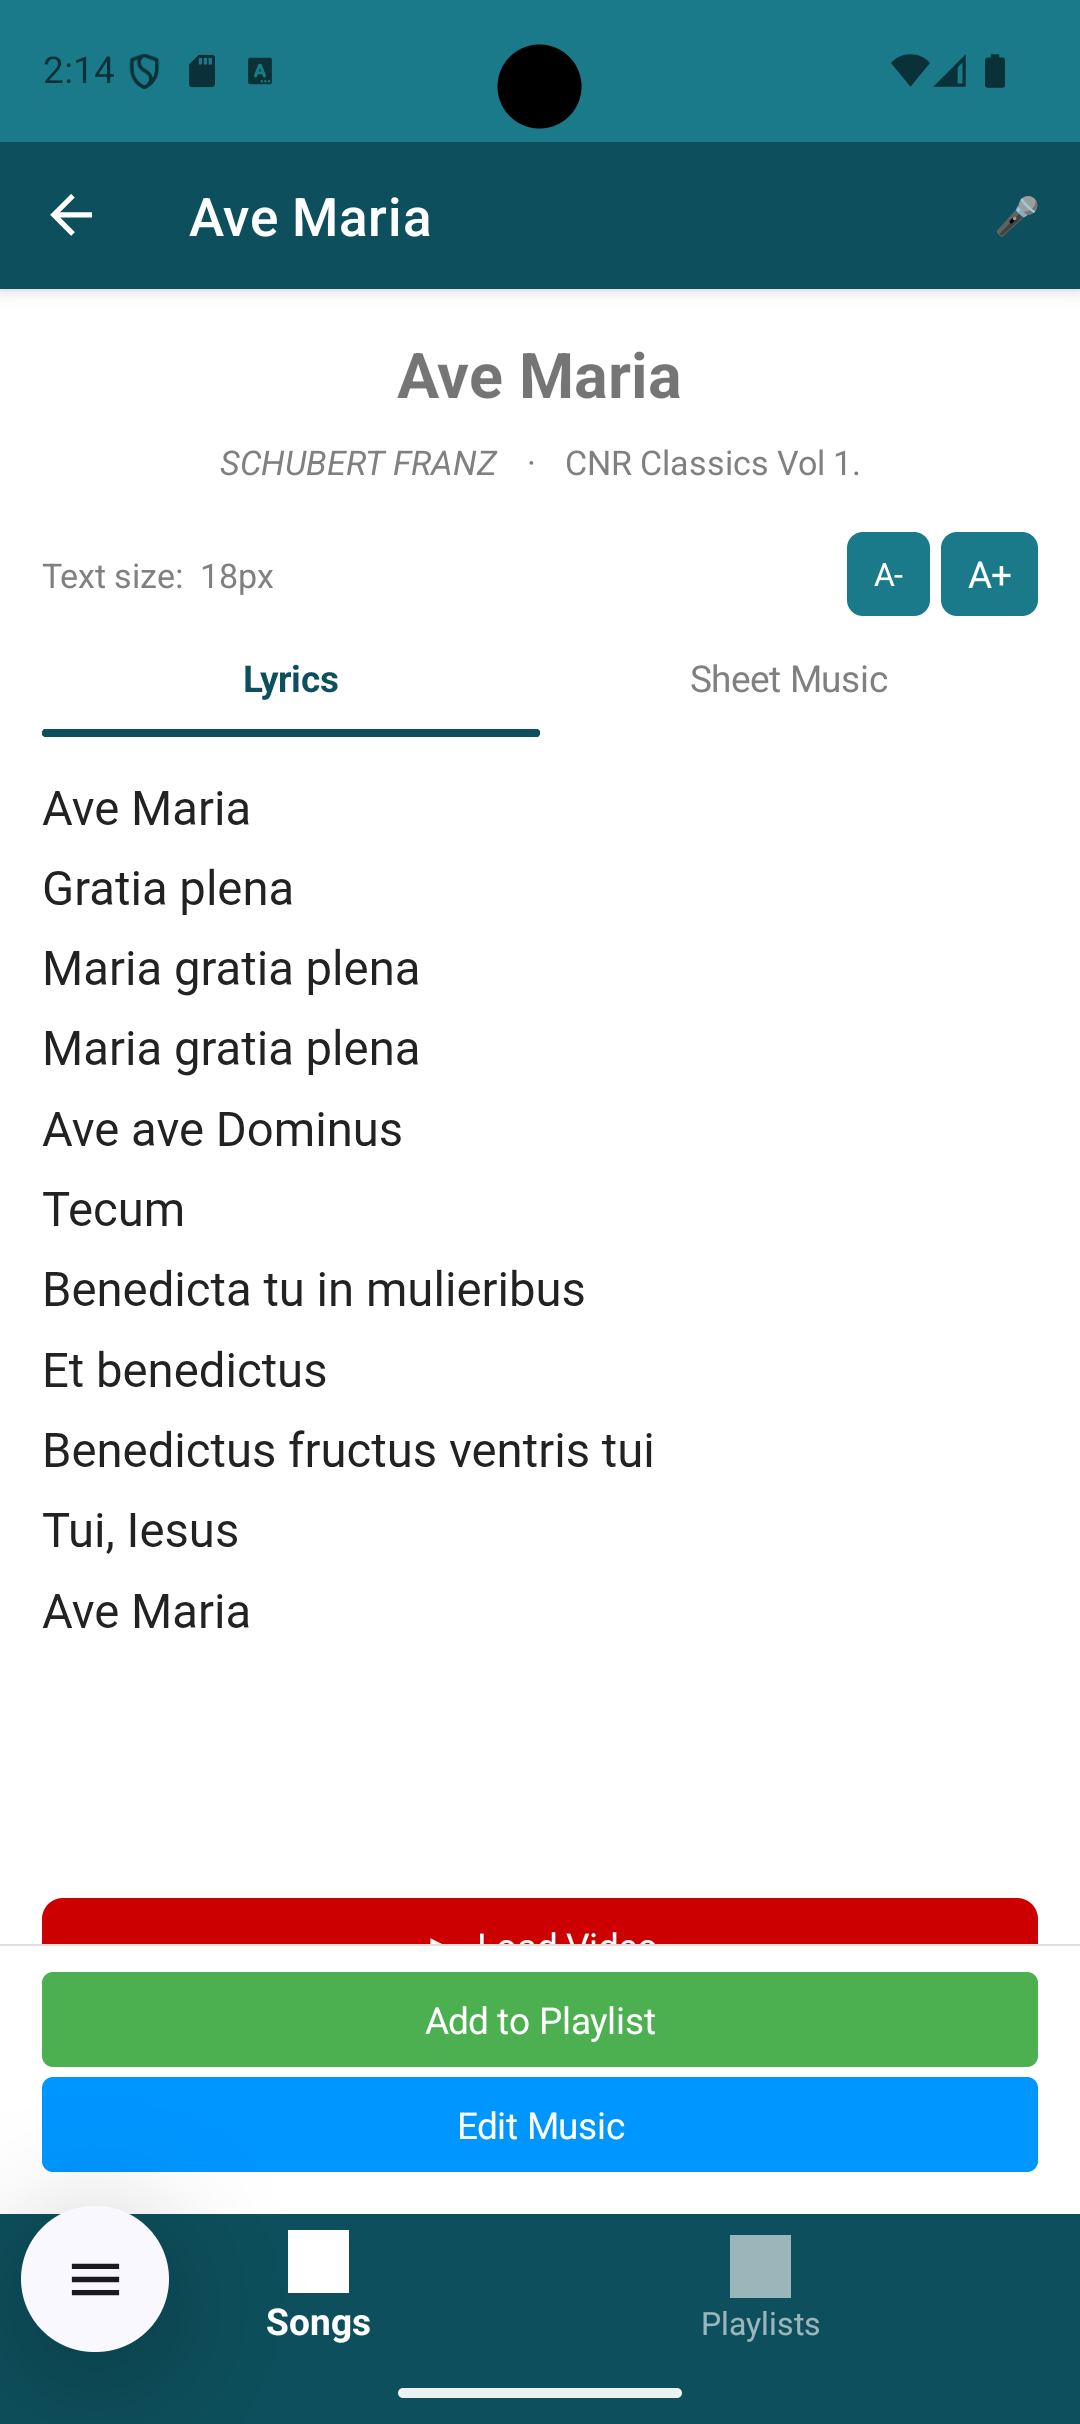Screen dimensions: 1080x2424
Task: Tap the red Load Video button
Action: (x=540, y=1922)
